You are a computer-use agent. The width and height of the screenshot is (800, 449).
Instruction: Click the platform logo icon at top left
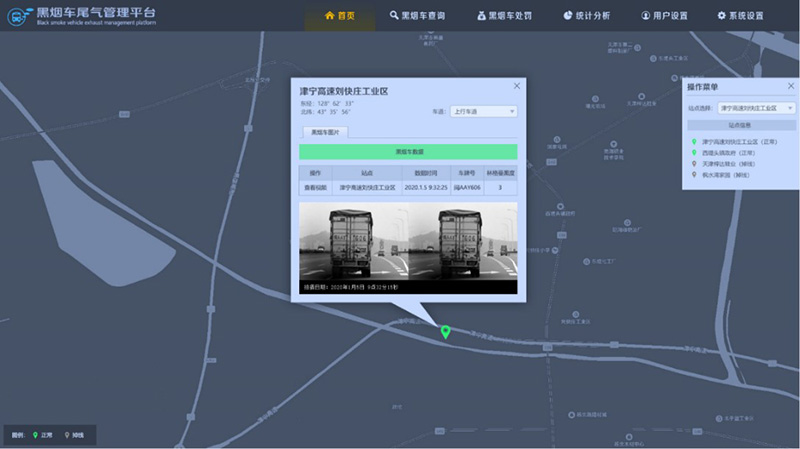pos(18,16)
